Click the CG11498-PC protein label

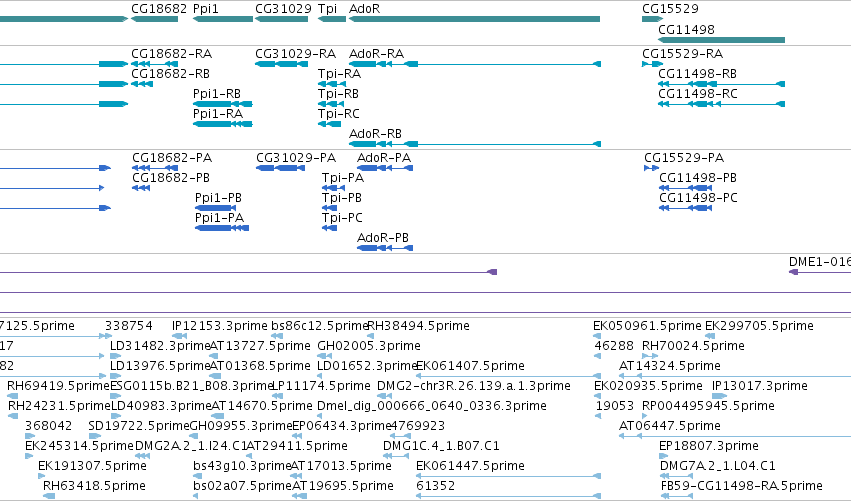click(x=698, y=198)
